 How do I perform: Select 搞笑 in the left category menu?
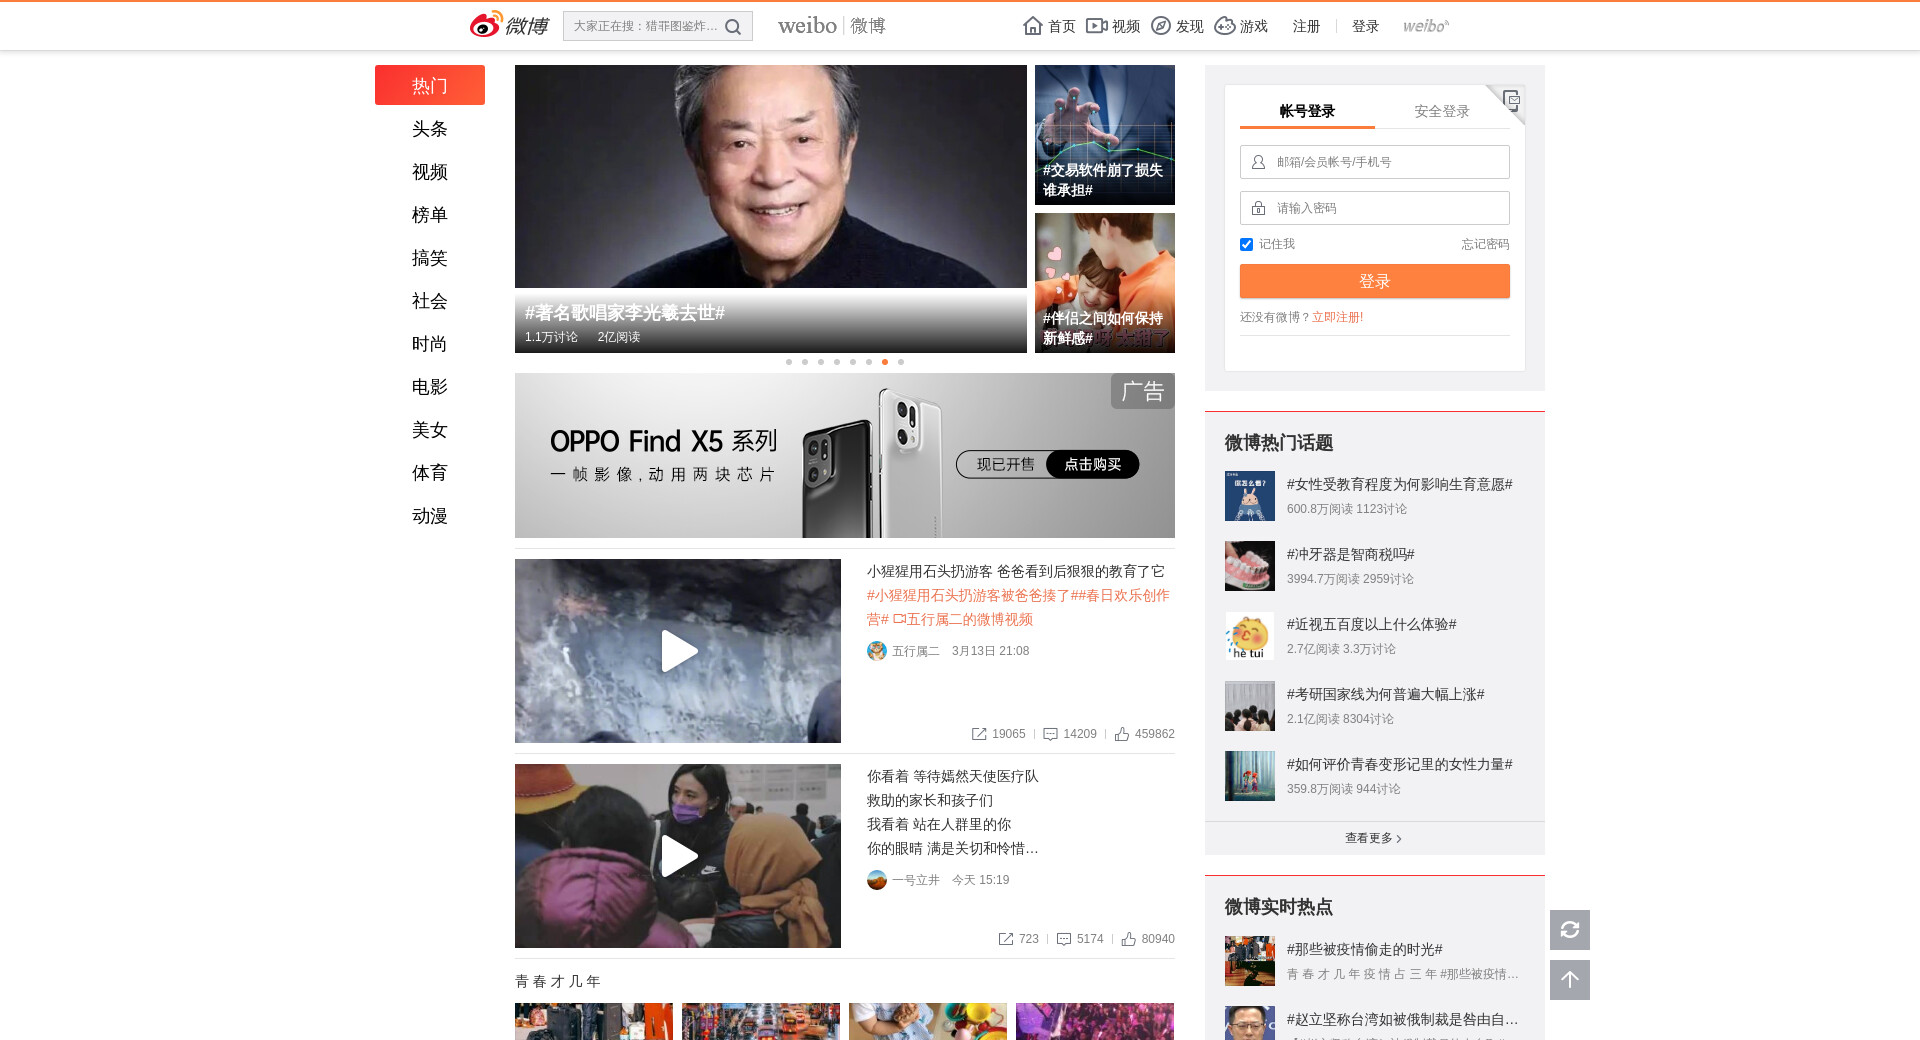(430, 258)
